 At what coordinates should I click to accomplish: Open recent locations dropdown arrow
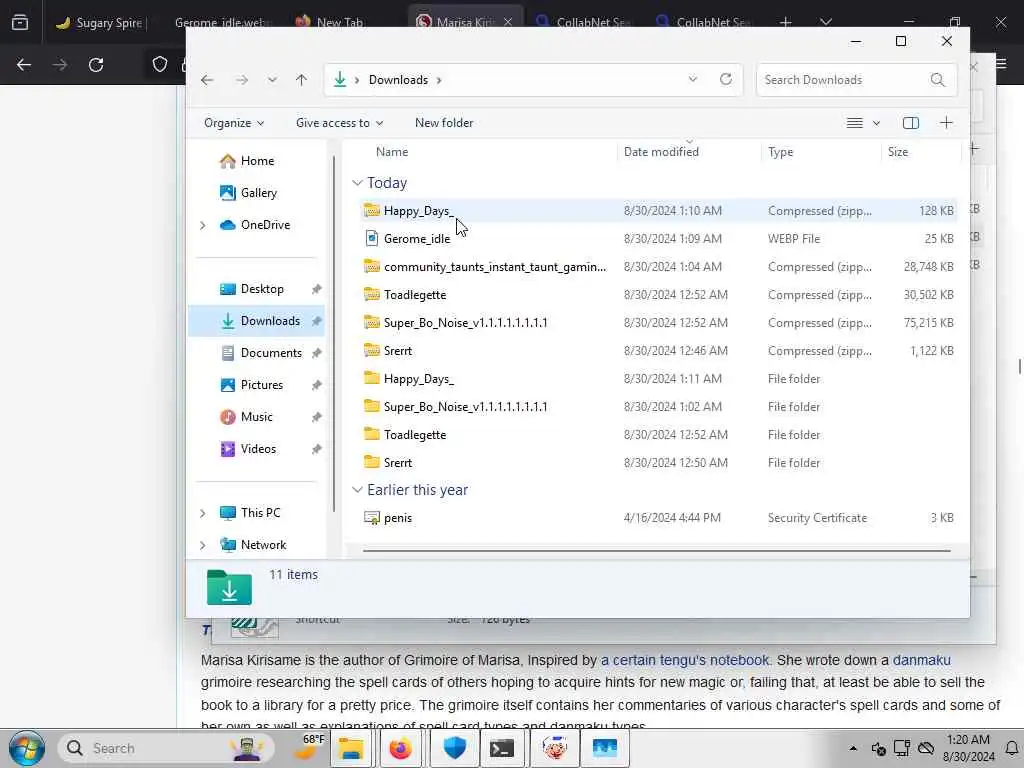click(272, 80)
